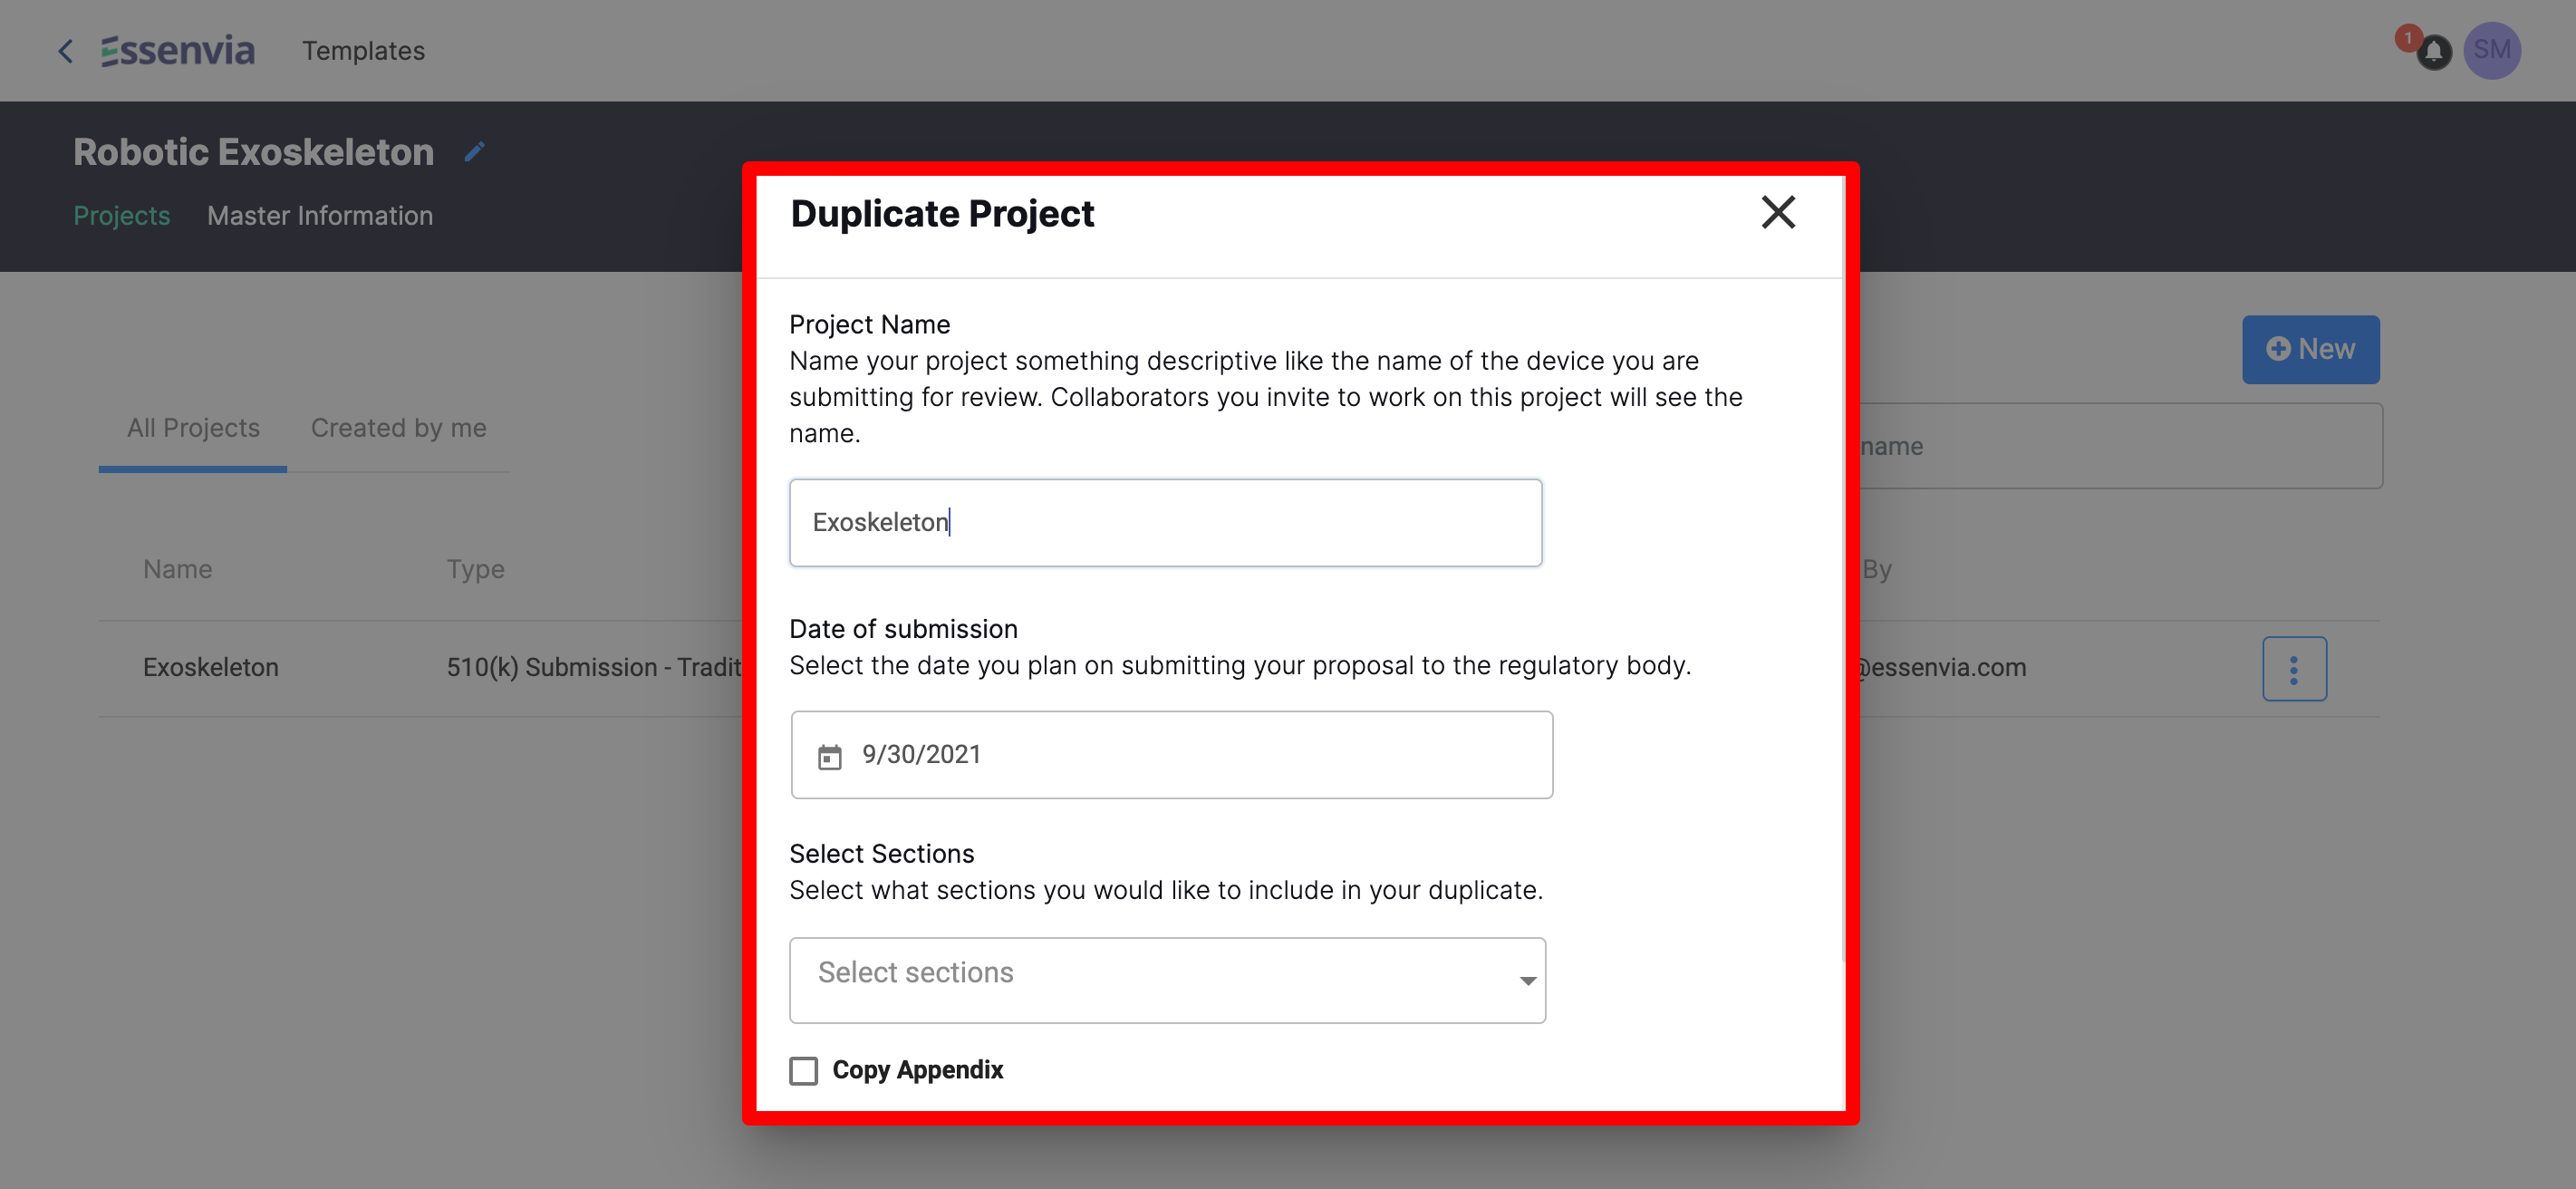
Task: Open the SM user avatar menu
Action: click(x=2491, y=50)
